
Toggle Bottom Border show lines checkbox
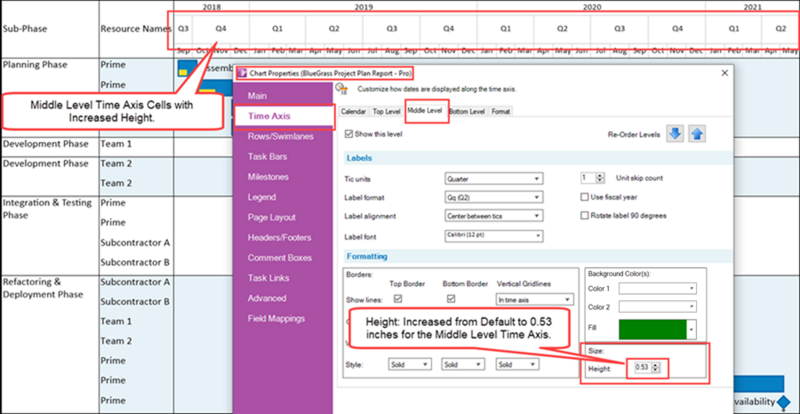451,299
